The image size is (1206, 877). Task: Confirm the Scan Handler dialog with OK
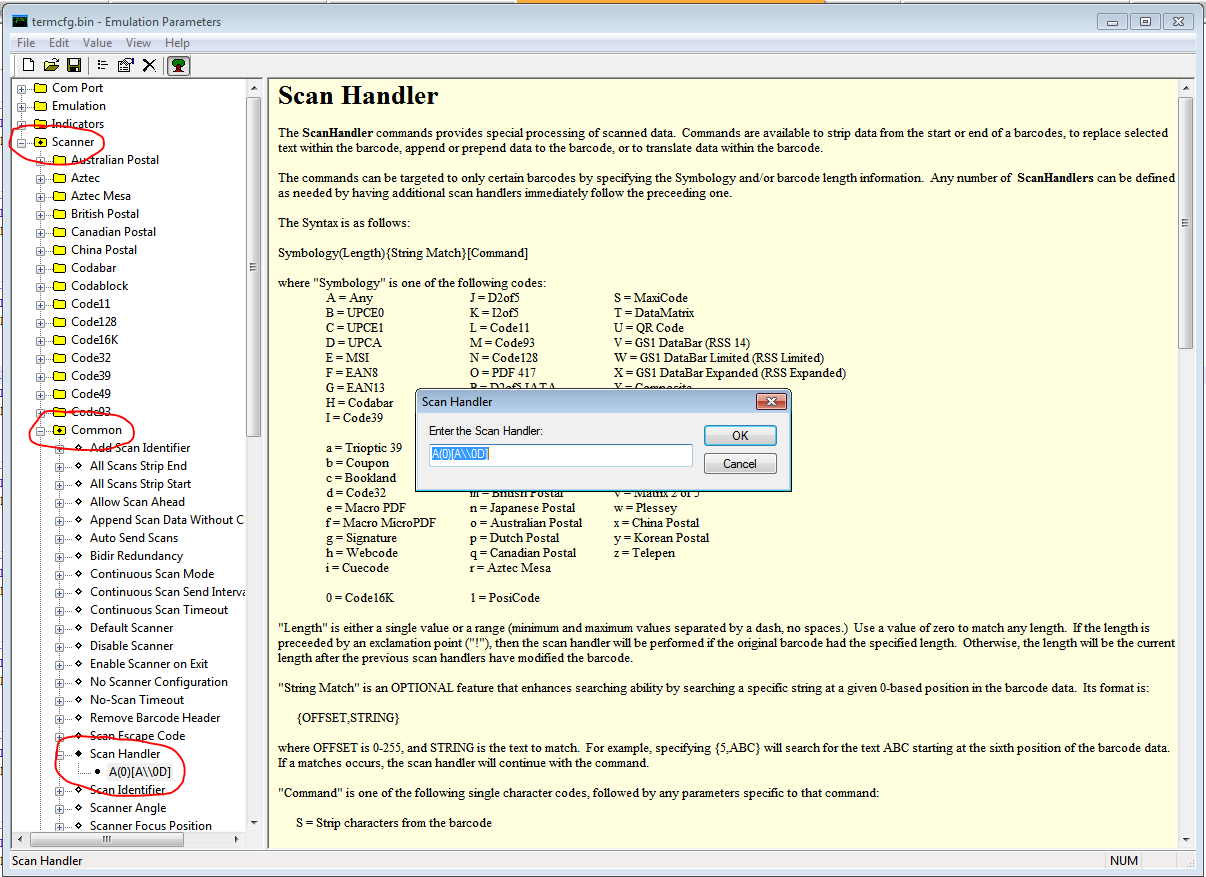click(739, 435)
